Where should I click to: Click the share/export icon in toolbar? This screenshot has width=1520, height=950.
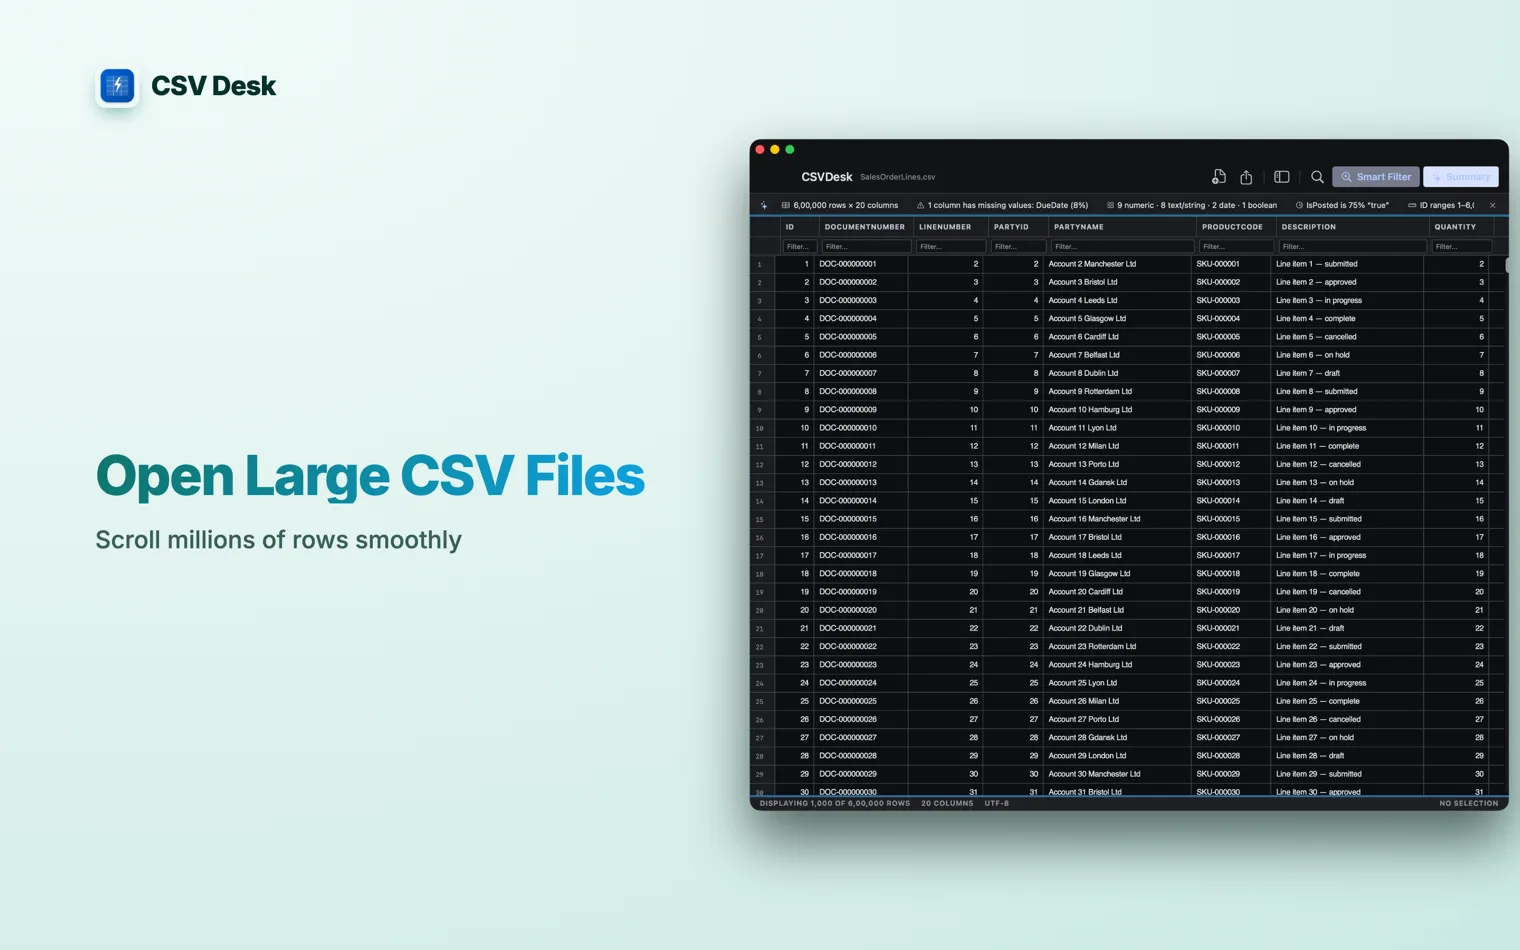(1246, 177)
